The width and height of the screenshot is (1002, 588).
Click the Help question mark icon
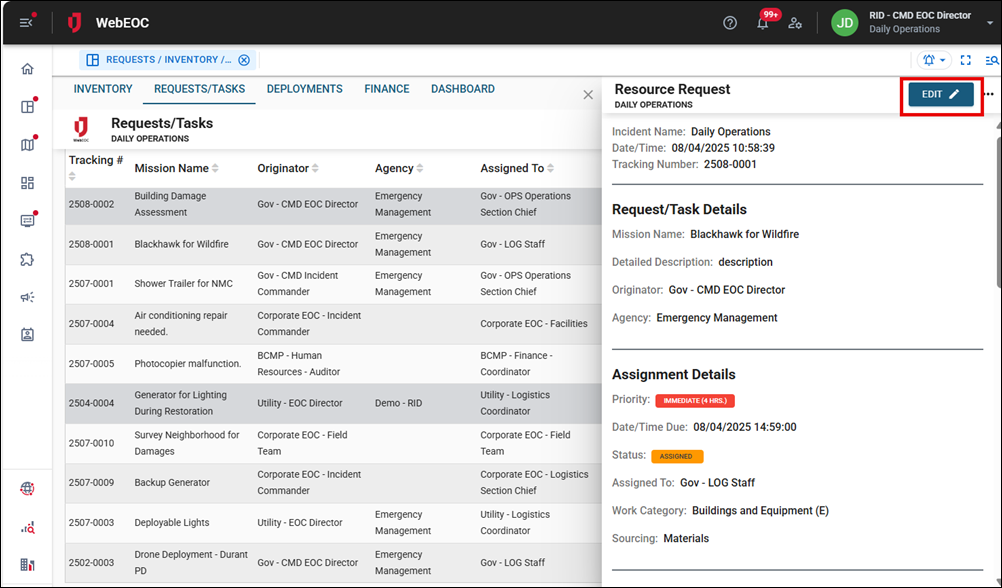tap(730, 22)
